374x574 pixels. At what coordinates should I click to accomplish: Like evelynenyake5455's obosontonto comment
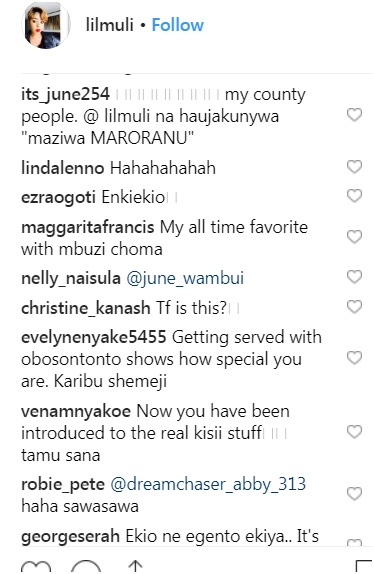[x=354, y=358]
